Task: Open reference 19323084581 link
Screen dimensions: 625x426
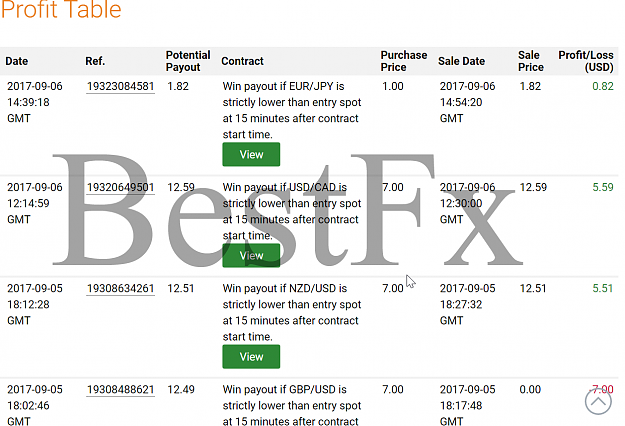Action: coord(120,86)
